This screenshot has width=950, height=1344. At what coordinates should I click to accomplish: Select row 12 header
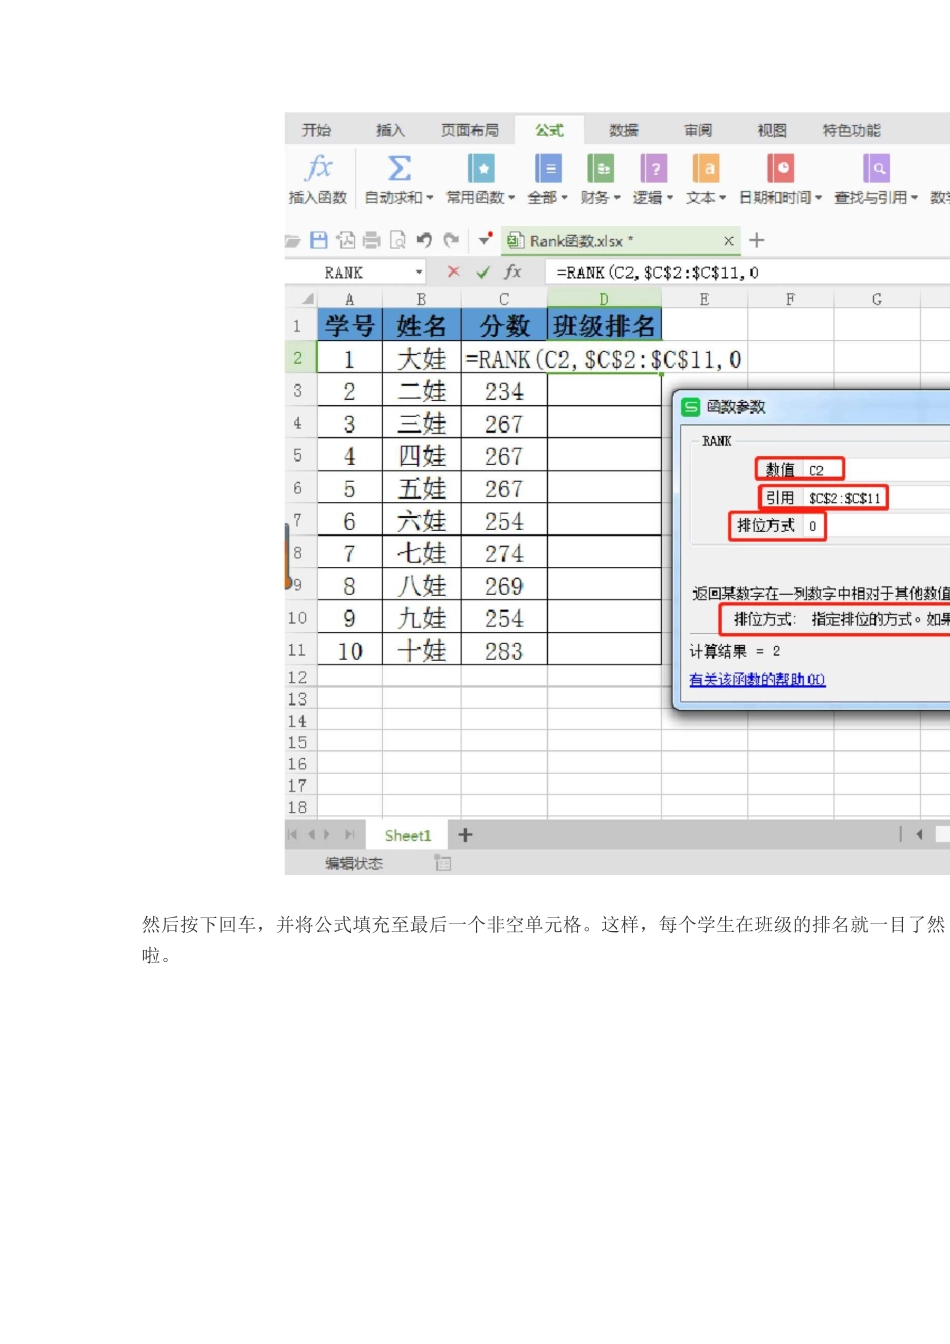tap(298, 677)
